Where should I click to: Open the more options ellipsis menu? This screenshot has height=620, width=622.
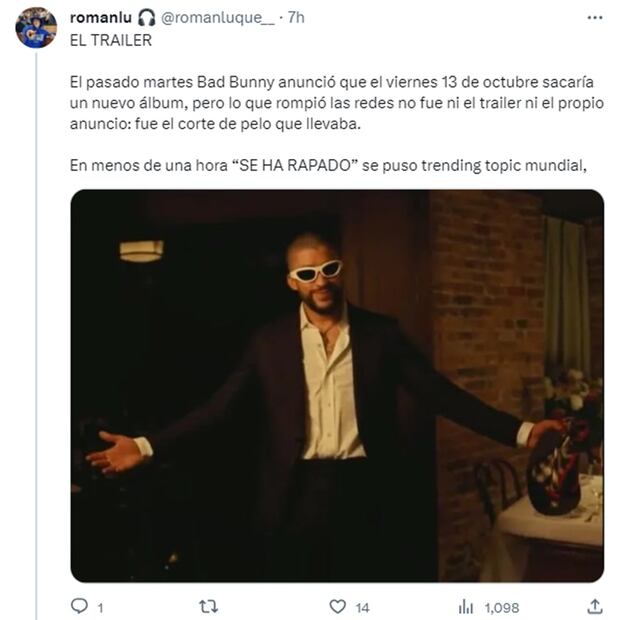point(595,18)
